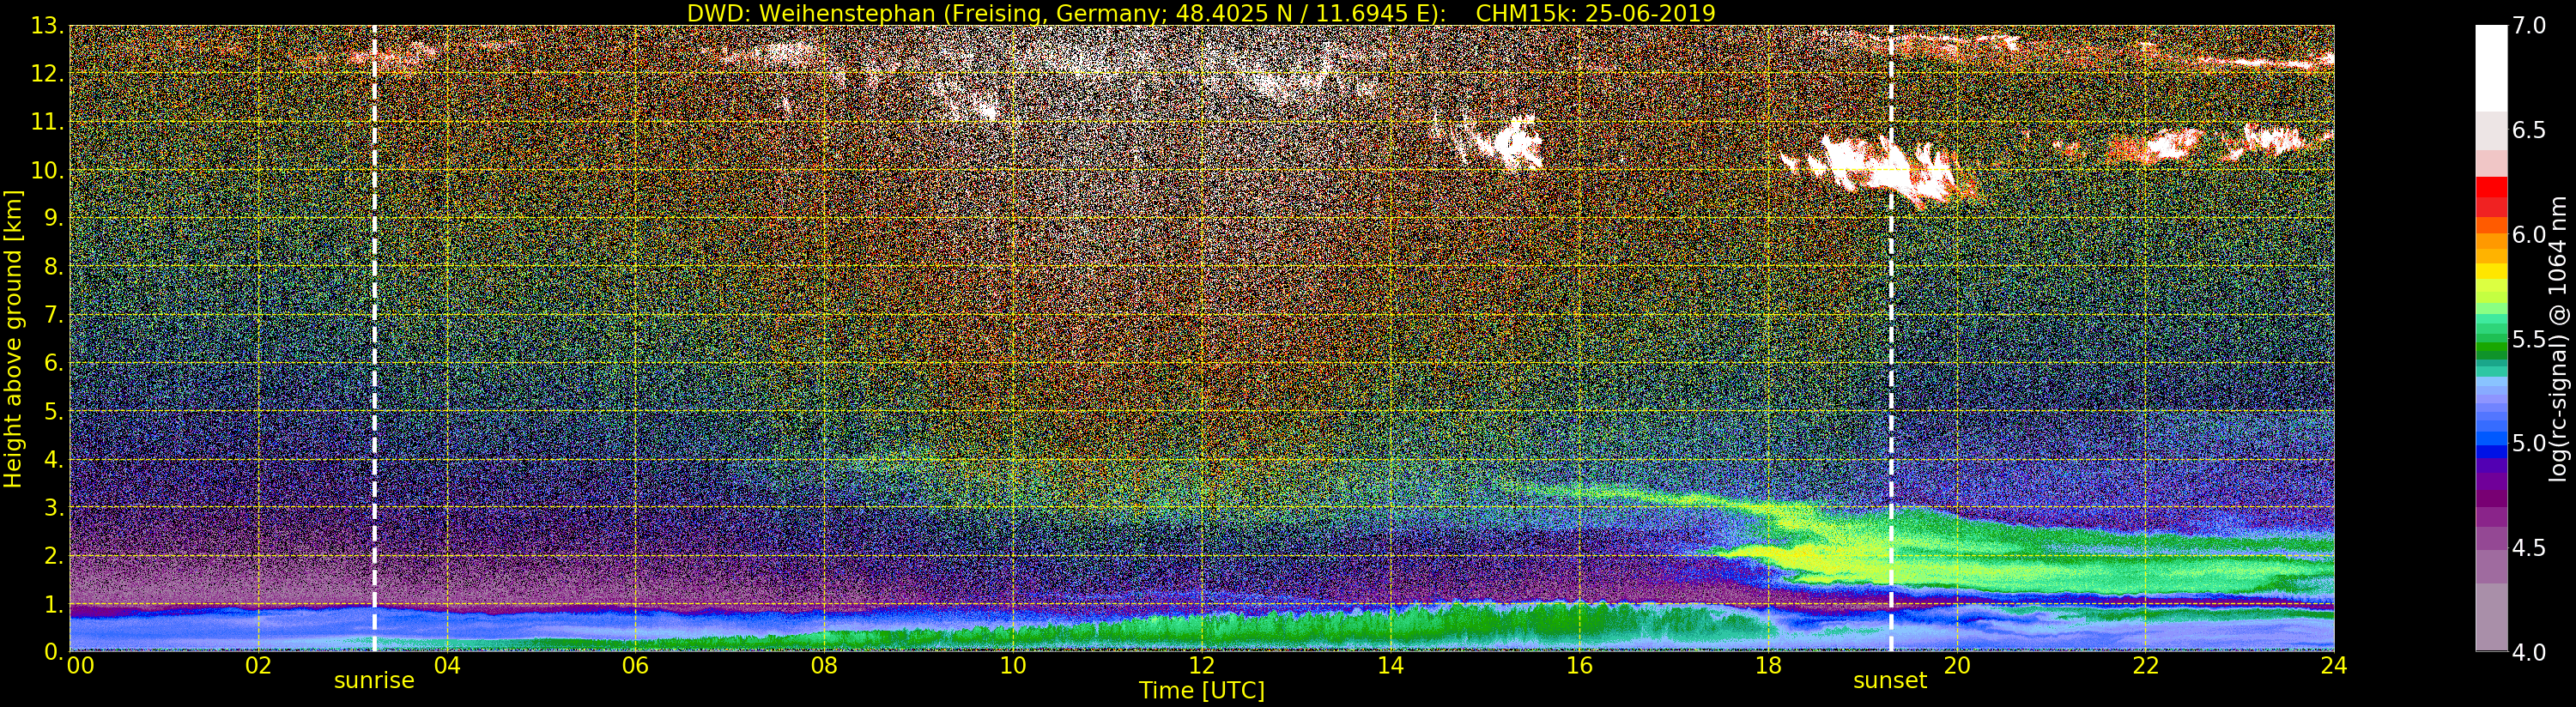Click the height axis tick '9.'
The height and width of the screenshot is (707, 2576).
pyautogui.click(x=53, y=218)
